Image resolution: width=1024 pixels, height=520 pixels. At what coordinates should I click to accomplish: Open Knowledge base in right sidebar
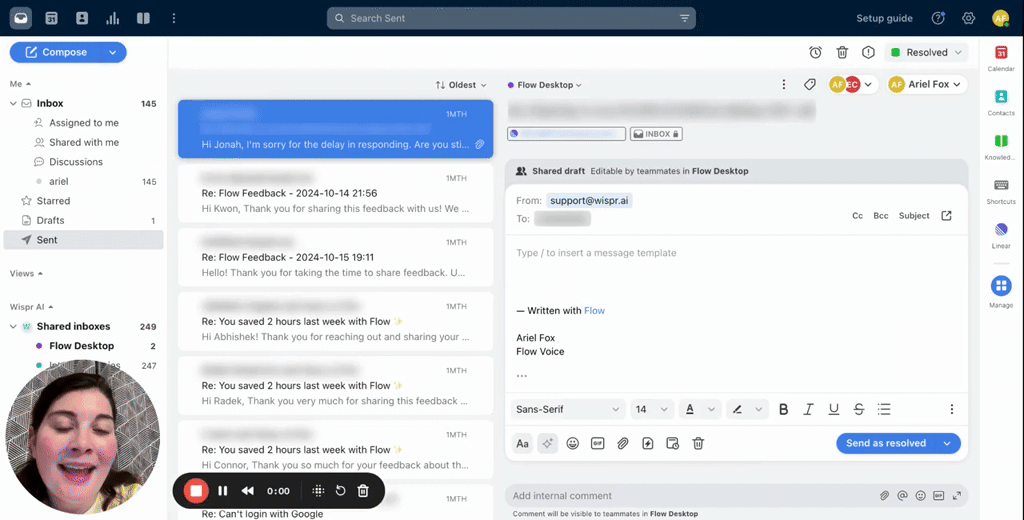click(x=1000, y=147)
